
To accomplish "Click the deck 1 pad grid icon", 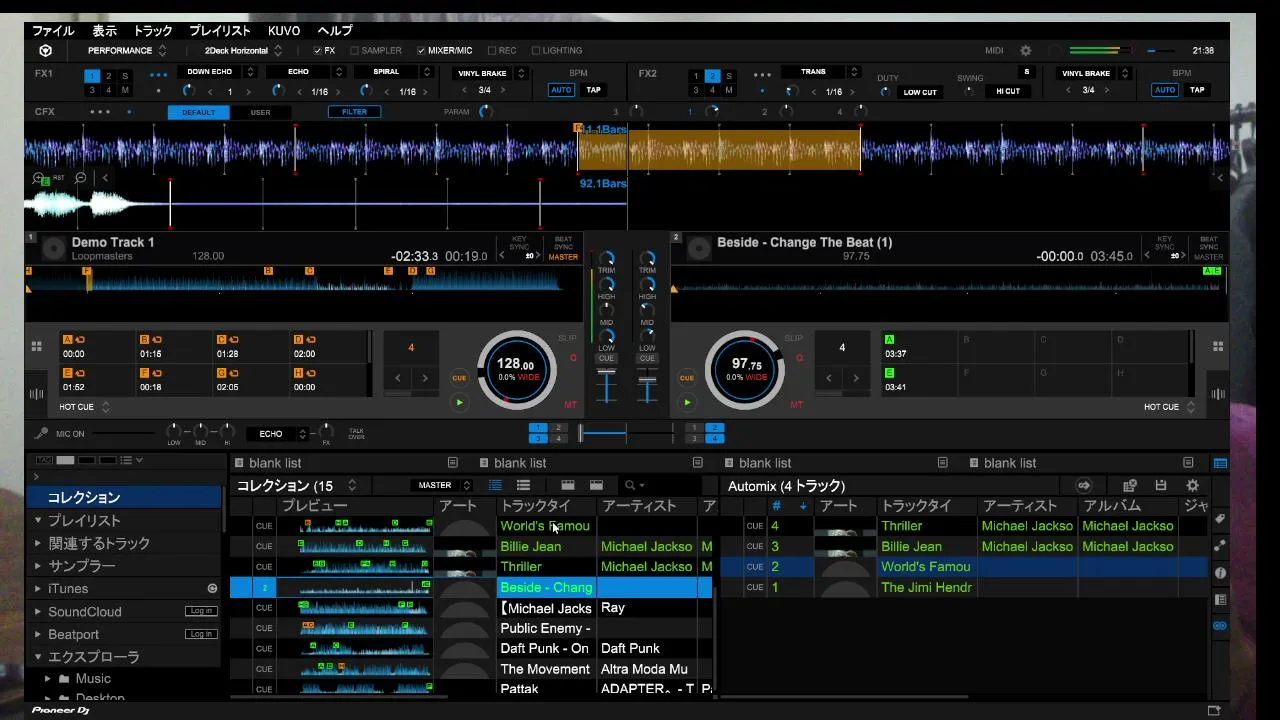I will (x=37, y=347).
